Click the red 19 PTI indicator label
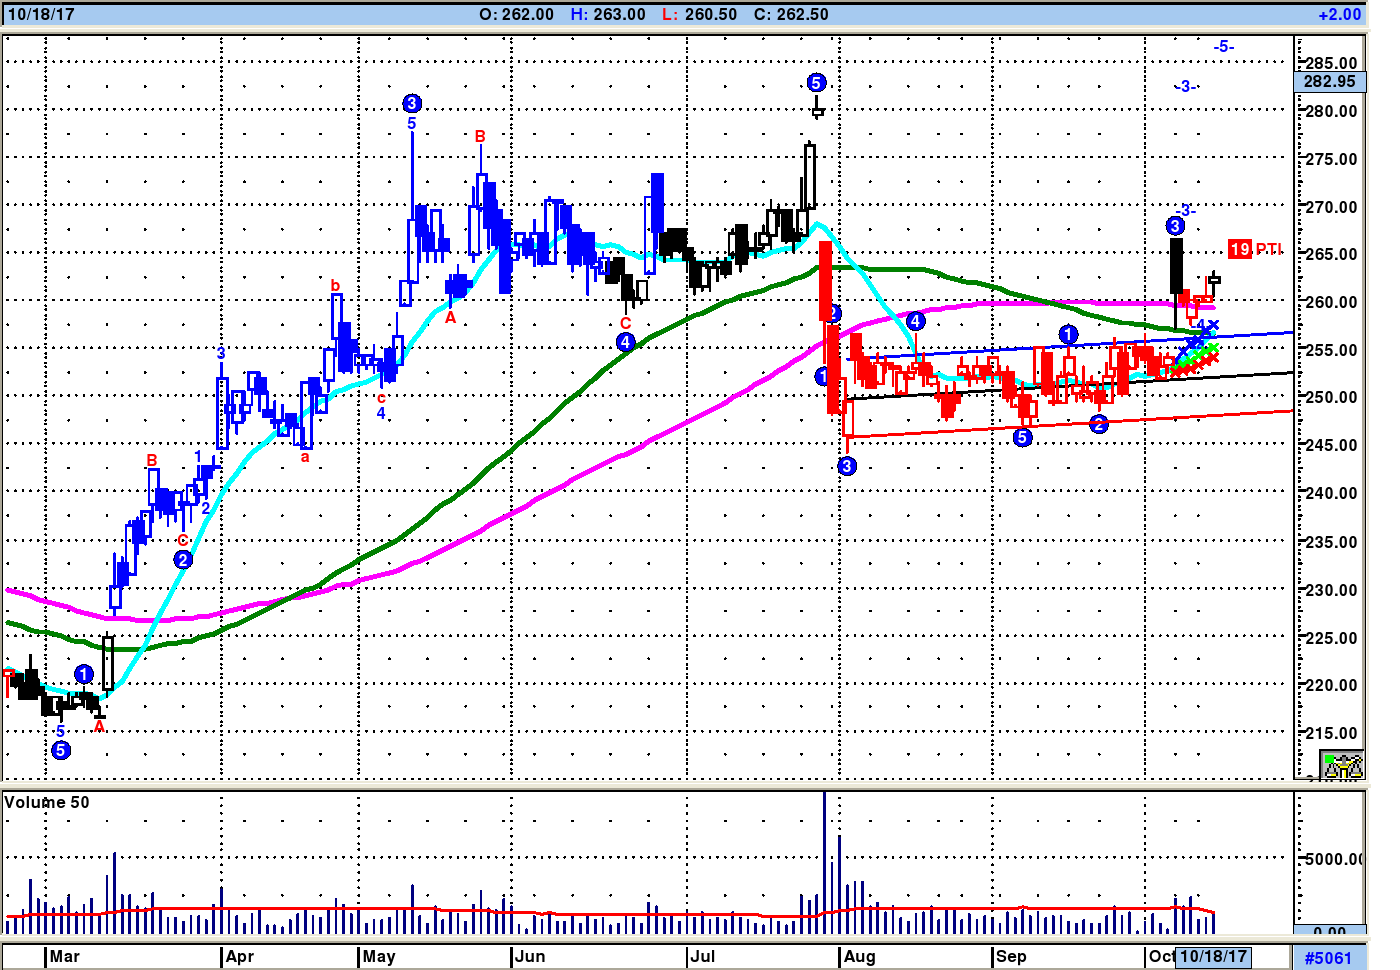This screenshot has height=970, width=1400. point(1254,249)
